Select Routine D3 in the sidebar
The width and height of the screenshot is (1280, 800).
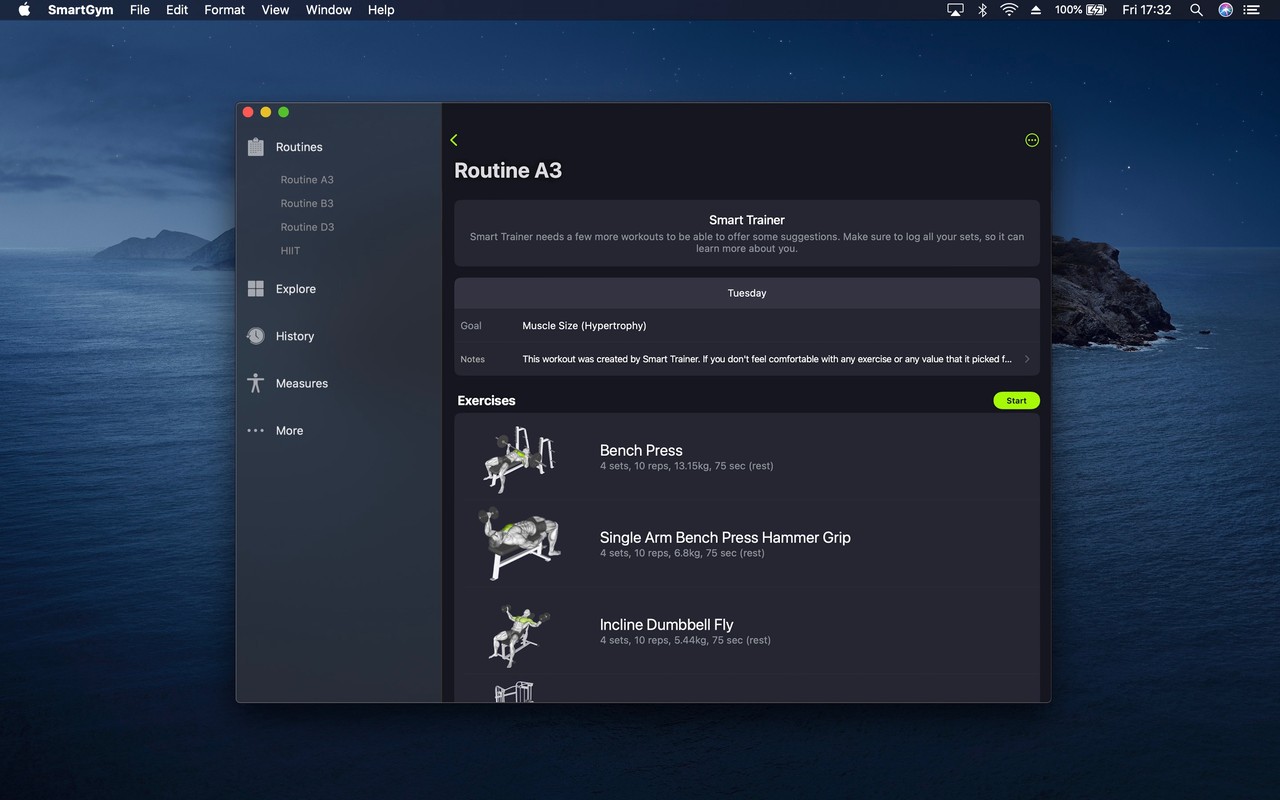point(307,227)
